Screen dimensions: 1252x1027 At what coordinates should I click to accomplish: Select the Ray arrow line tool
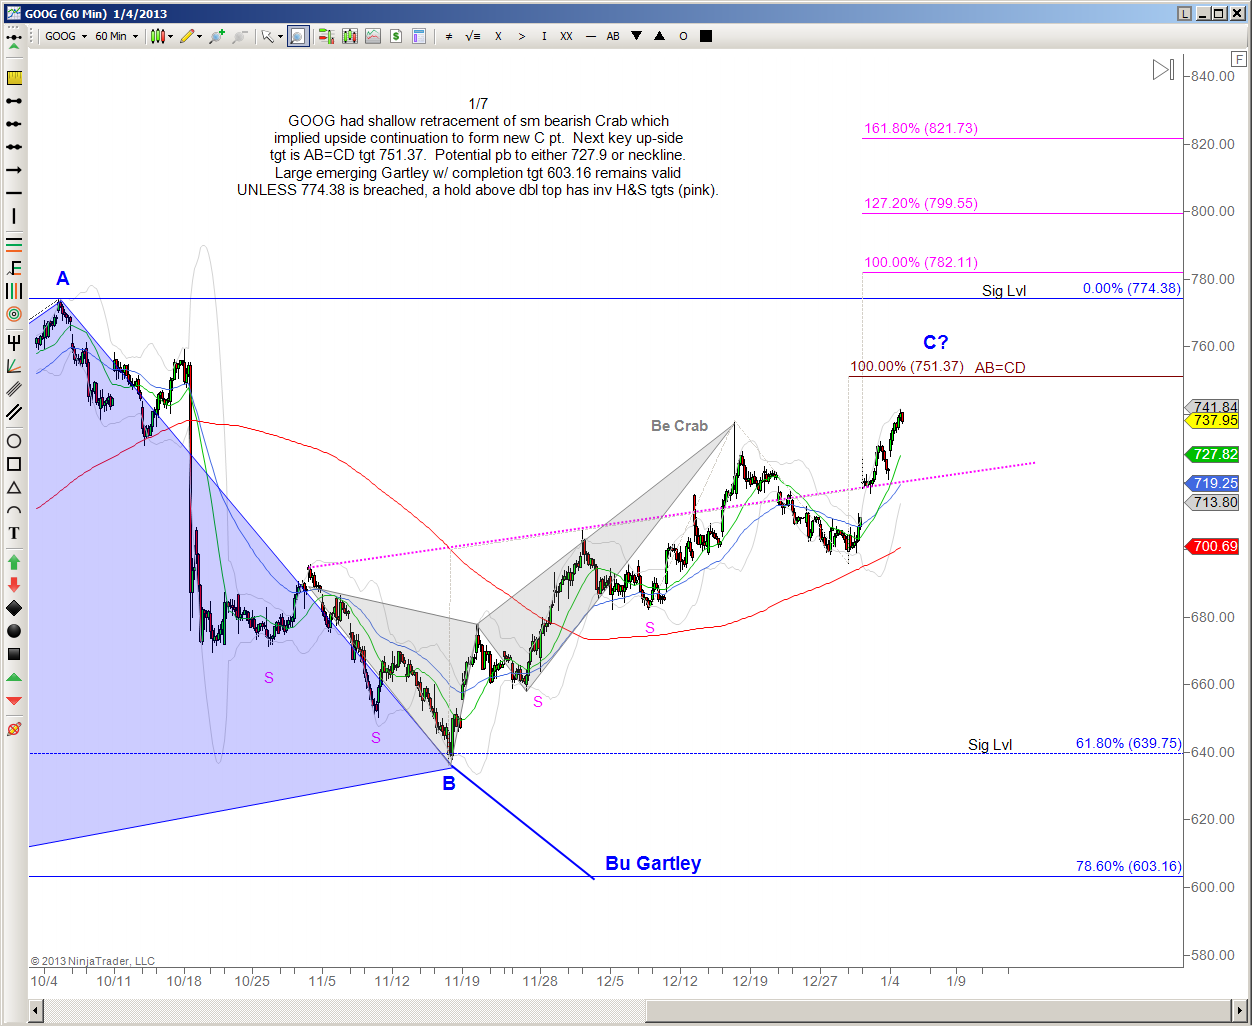pos(14,170)
